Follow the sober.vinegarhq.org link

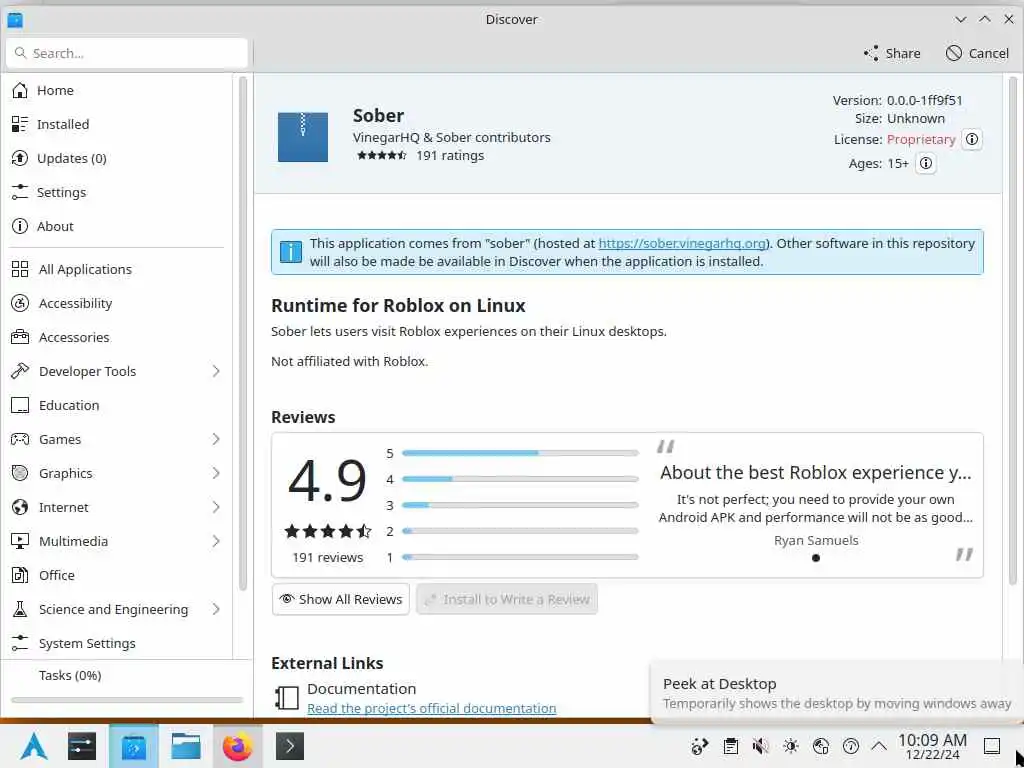click(x=682, y=243)
